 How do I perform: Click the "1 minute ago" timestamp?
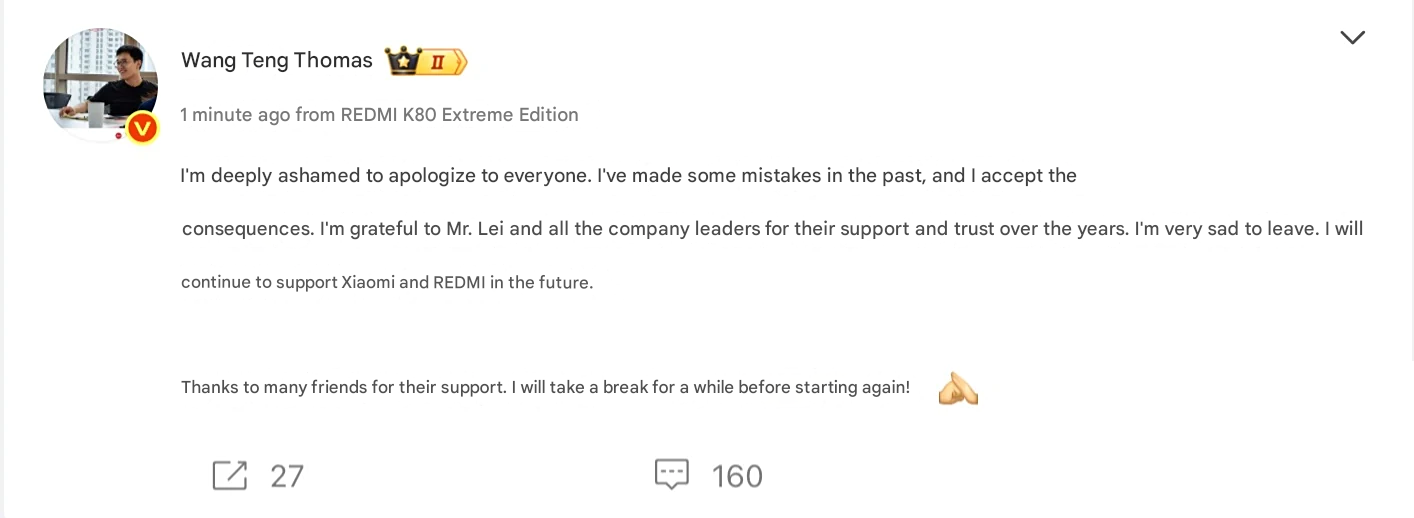[x=235, y=115]
